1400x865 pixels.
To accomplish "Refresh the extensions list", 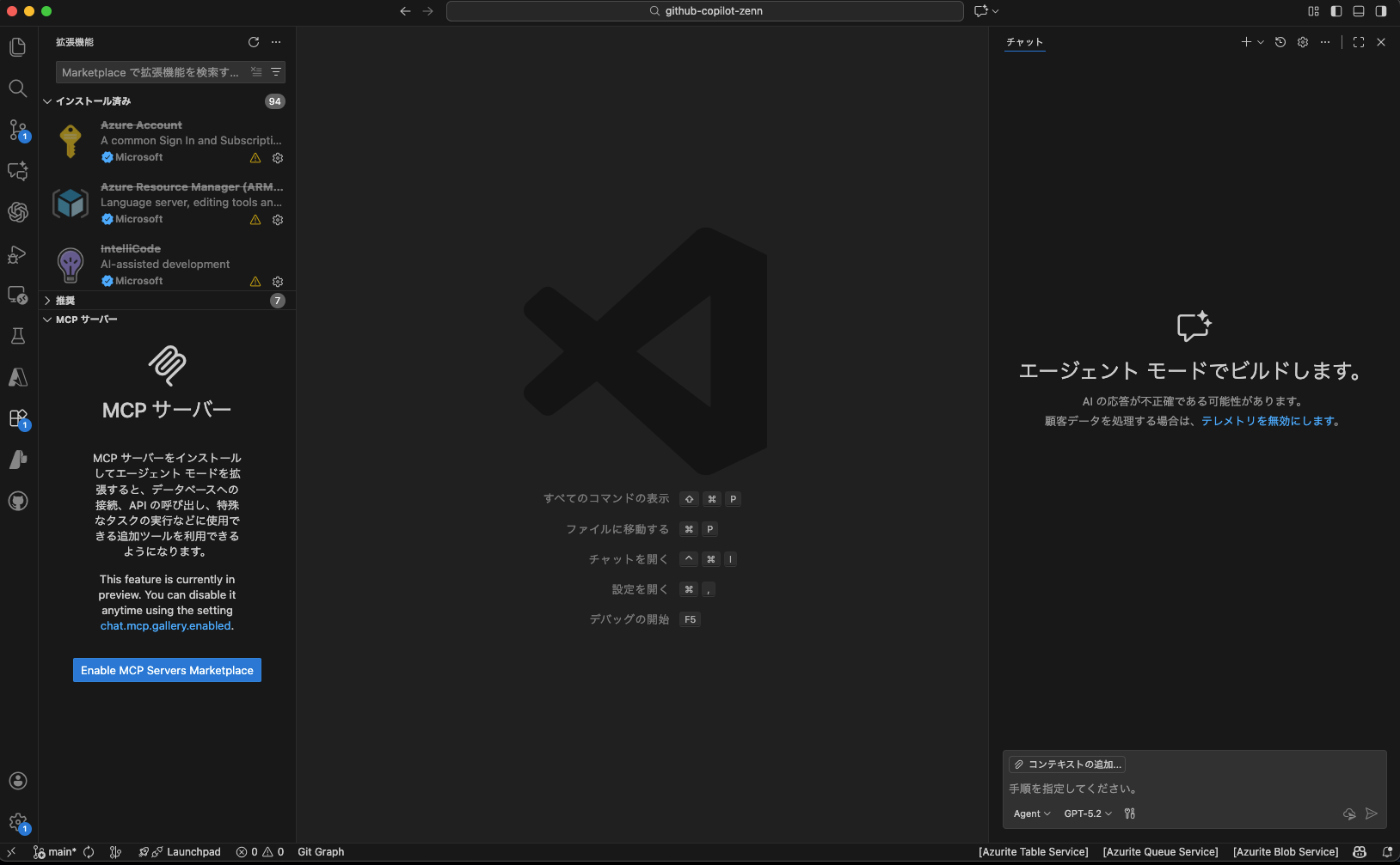I will coord(254,42).
